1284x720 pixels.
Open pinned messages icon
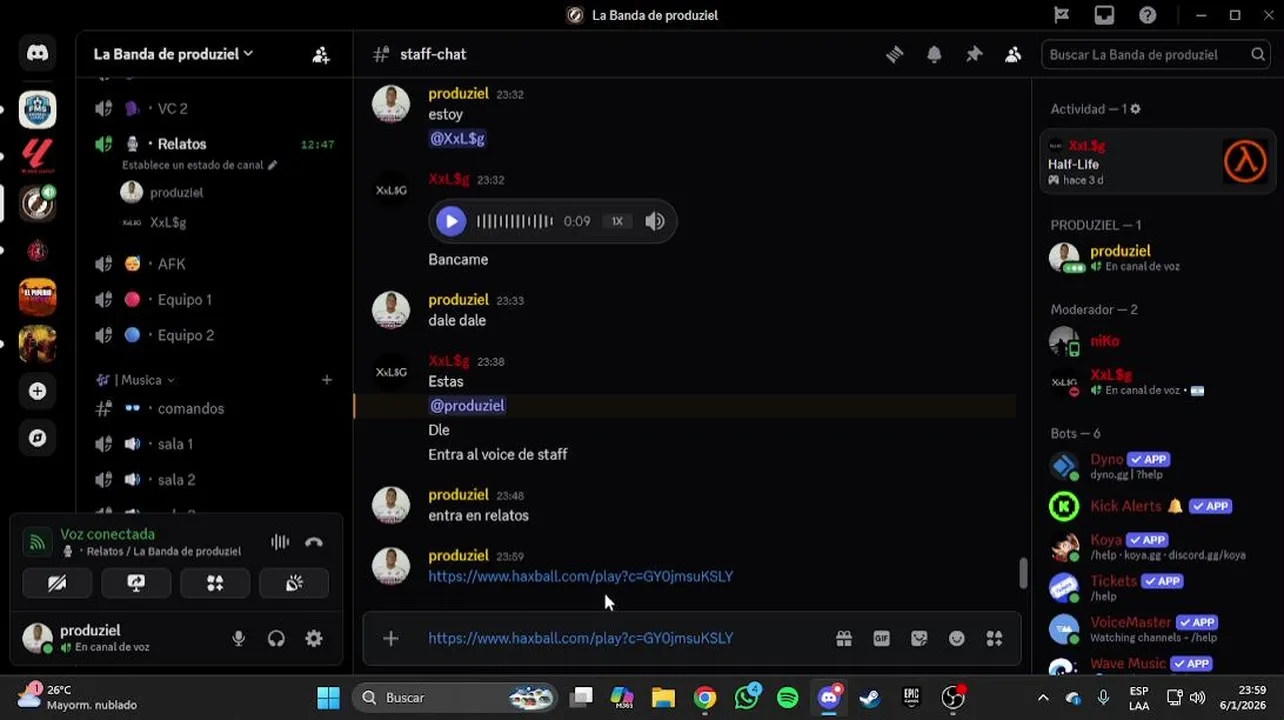tap(974, 55)
